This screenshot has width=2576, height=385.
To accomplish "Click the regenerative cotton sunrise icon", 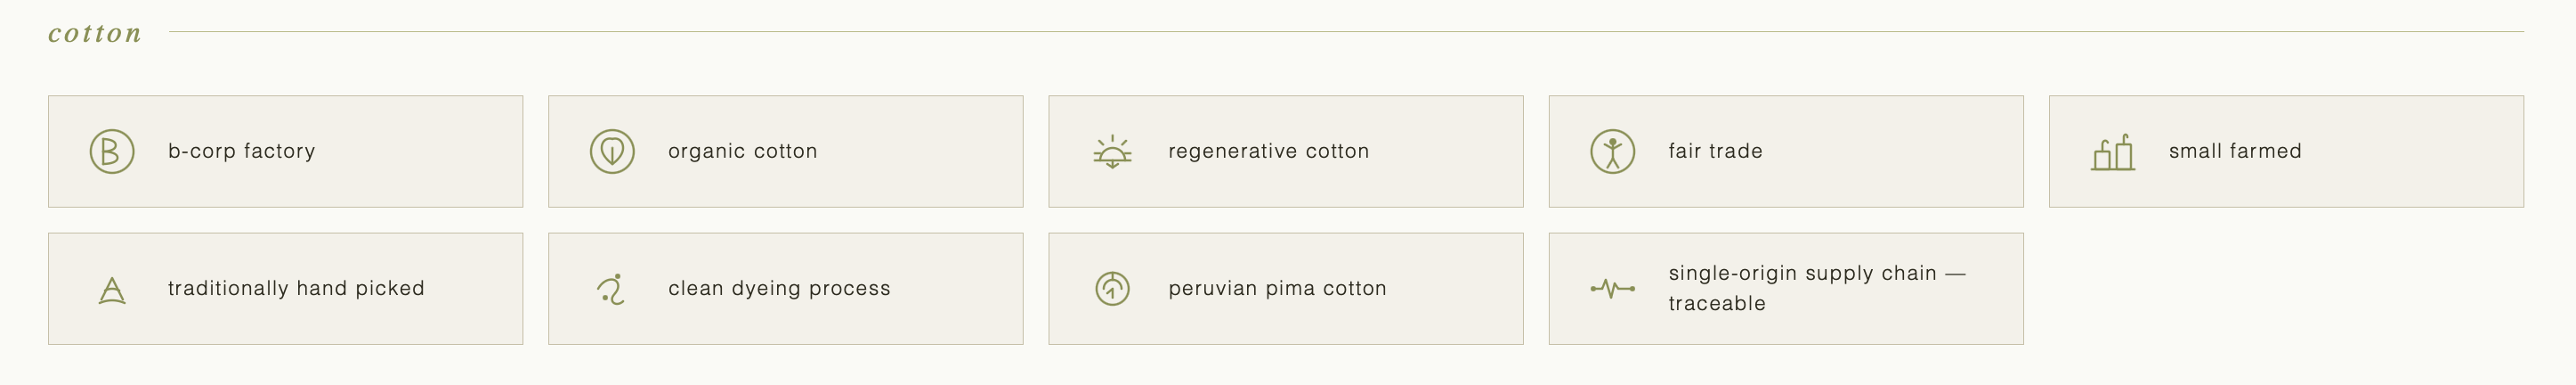I will 1112,152.
